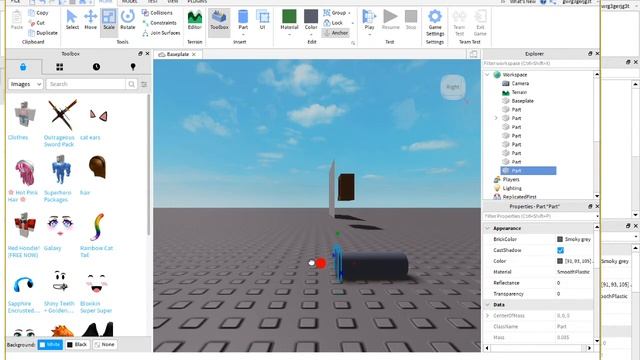Select the cat ears asset
The height and width of the screenshot is (360, 640).
[98, 116]
